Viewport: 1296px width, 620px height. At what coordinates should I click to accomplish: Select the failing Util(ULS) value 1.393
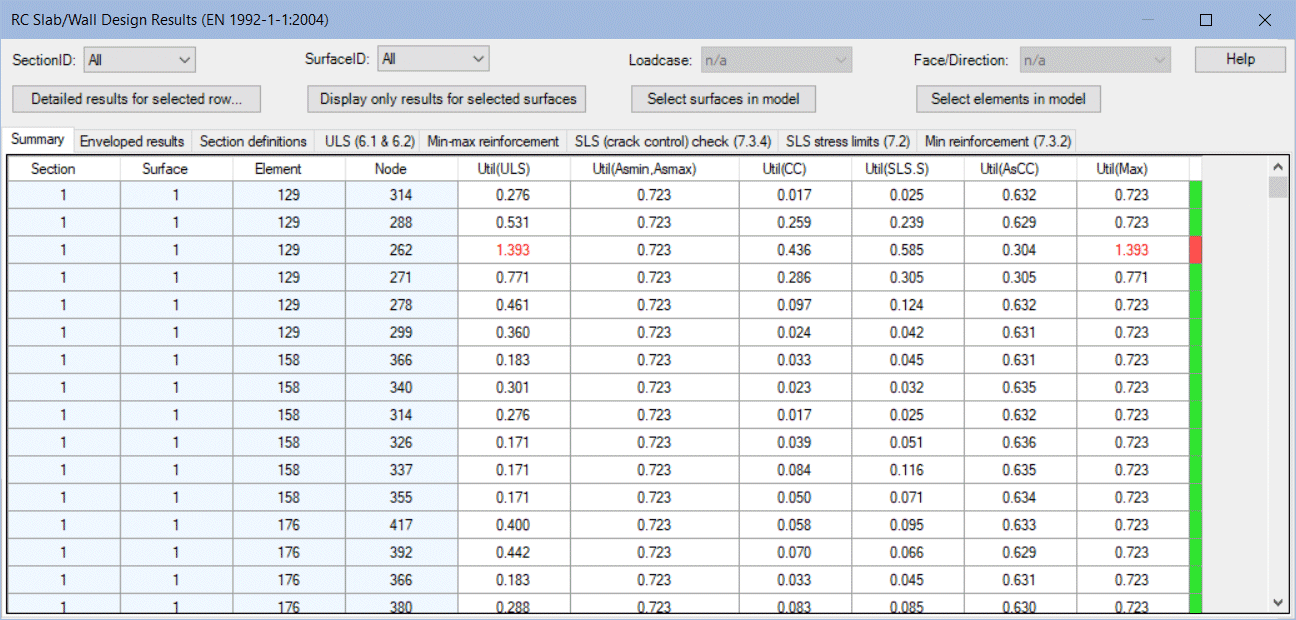[513, 250]
